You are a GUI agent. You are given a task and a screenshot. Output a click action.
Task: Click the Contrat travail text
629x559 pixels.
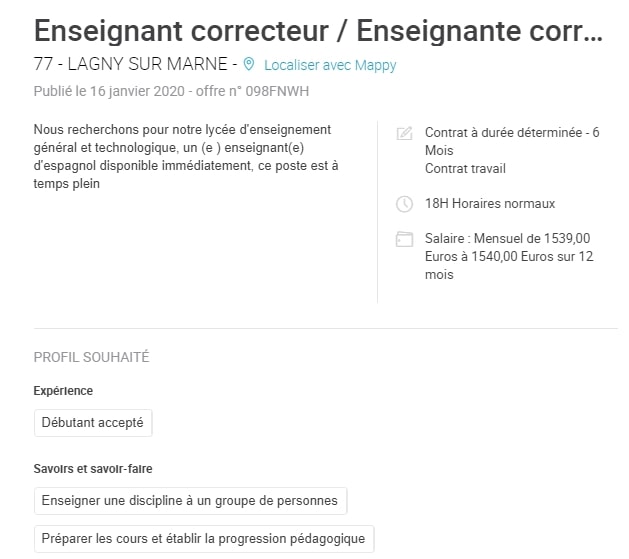click(x=466, y=168)
